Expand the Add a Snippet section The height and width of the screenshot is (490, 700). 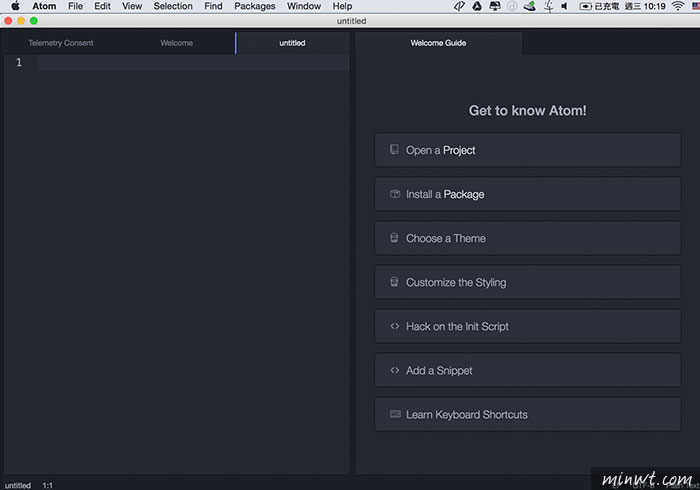[528, 370]
